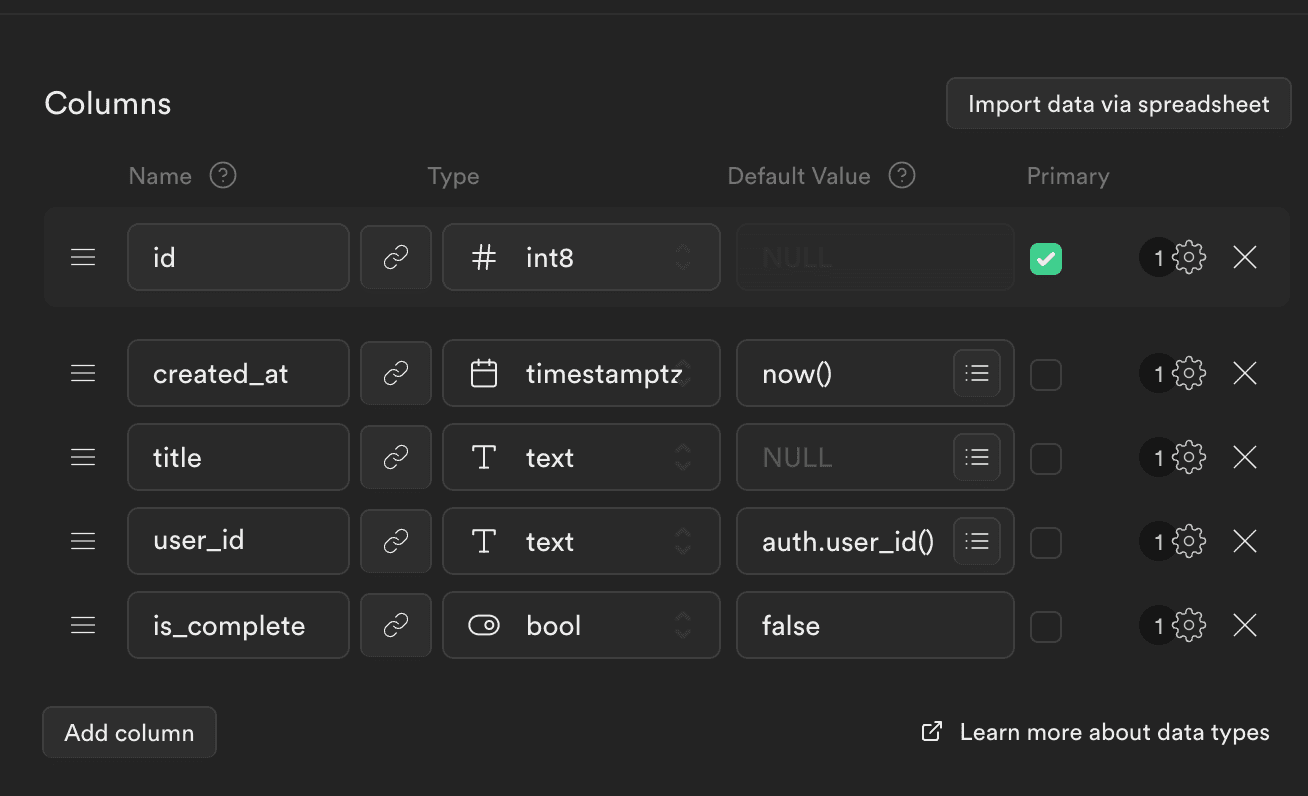Open type dropdown showing int8
The image size is (1308, 796).
click(581, 258)
